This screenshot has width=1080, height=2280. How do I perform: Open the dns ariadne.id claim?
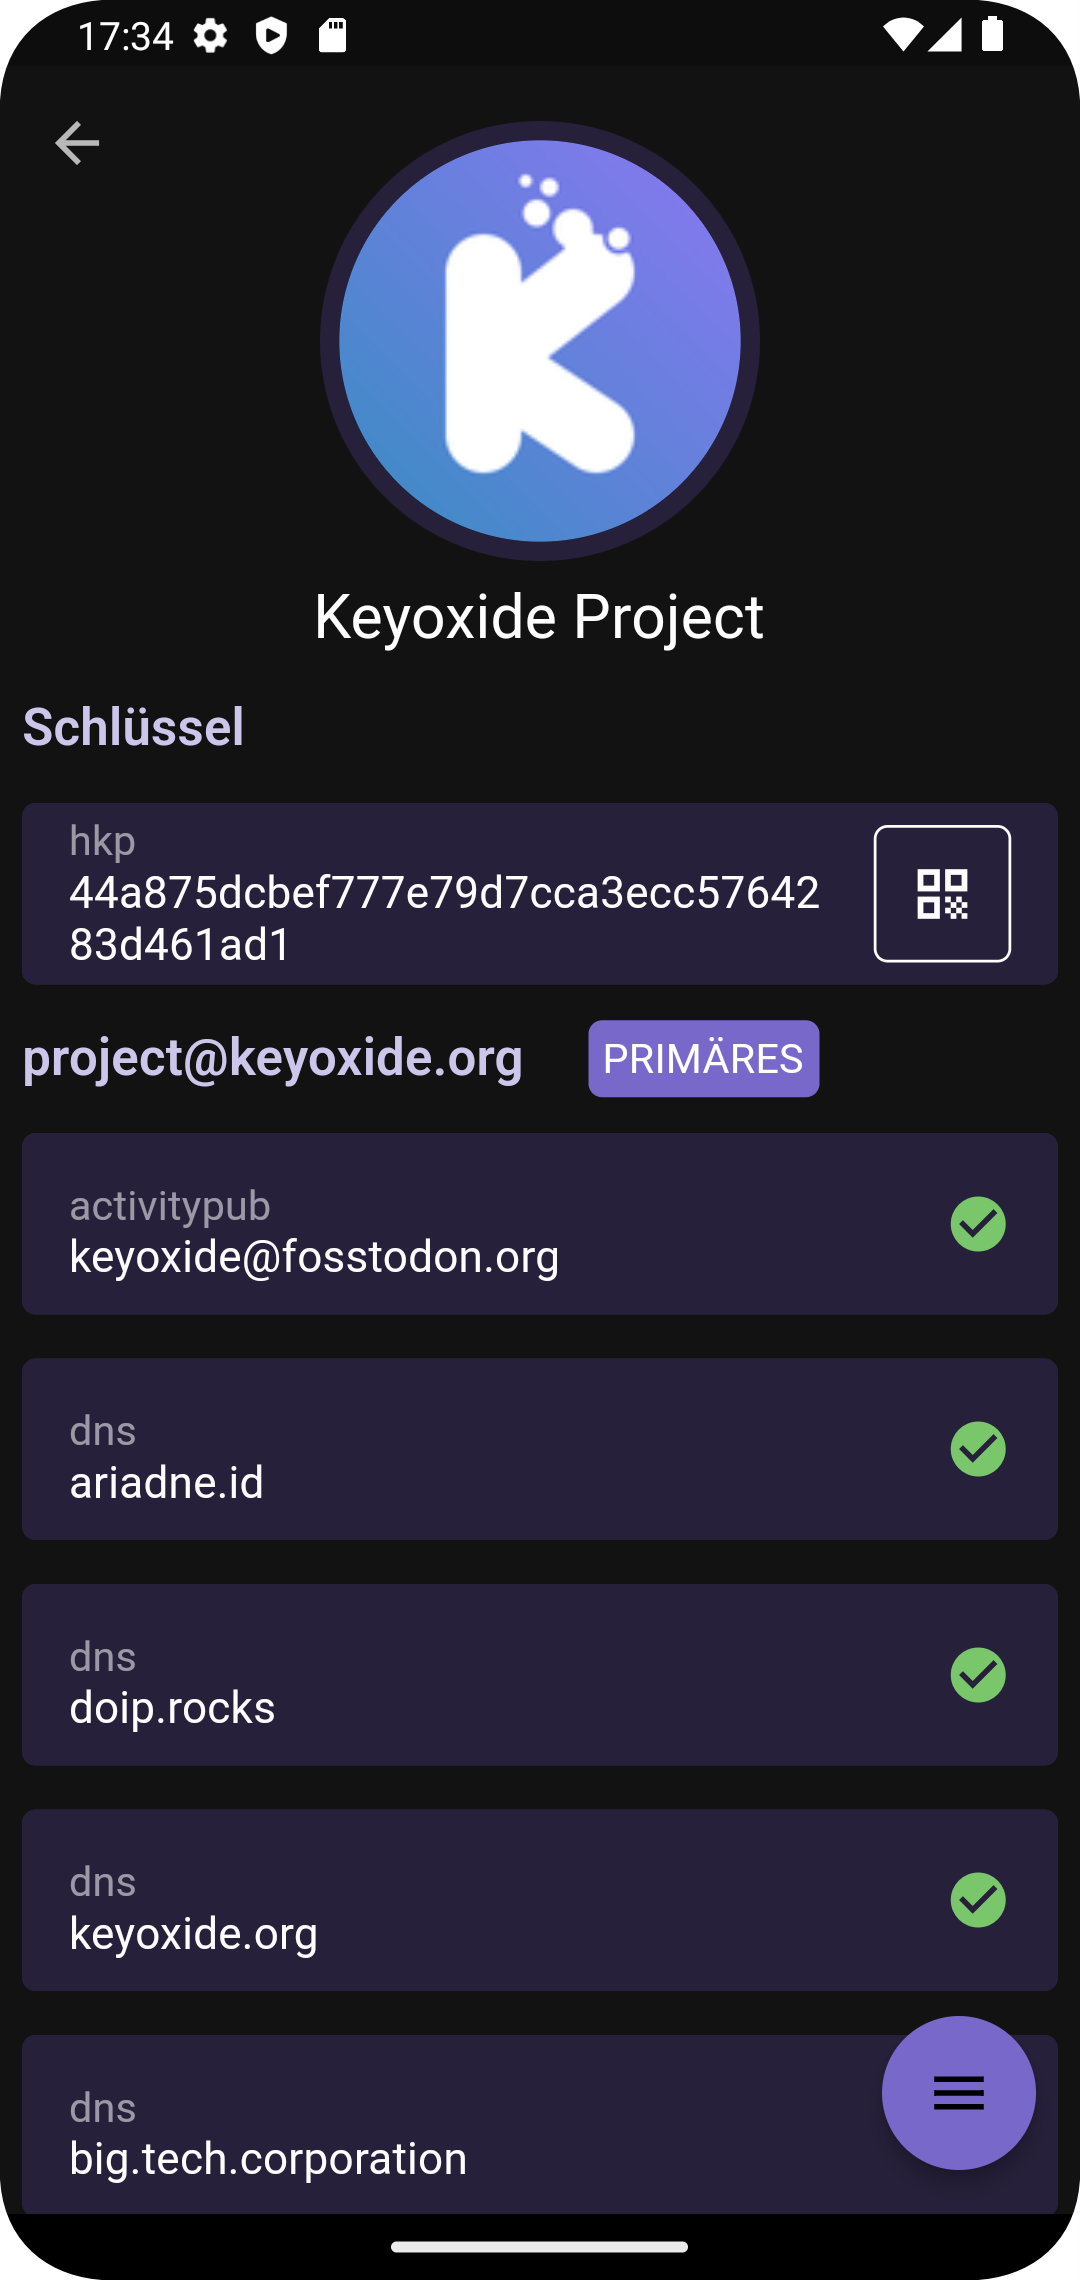tap(480, 1448)
